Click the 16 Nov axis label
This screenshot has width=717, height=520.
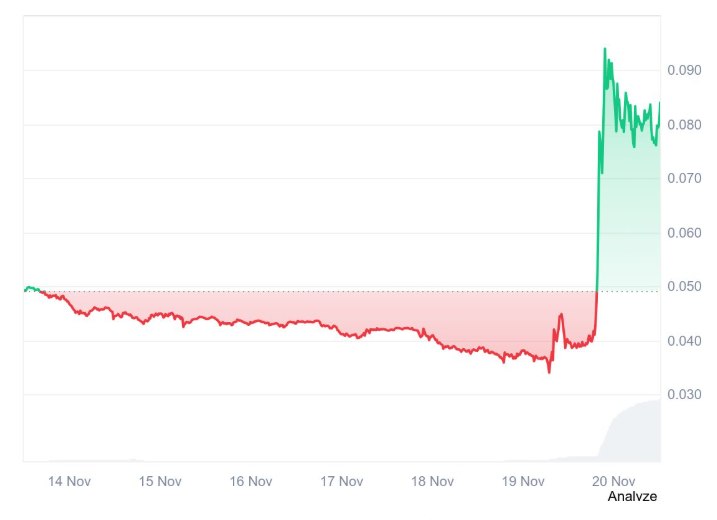pyautogui.click(x=251, y=481)
